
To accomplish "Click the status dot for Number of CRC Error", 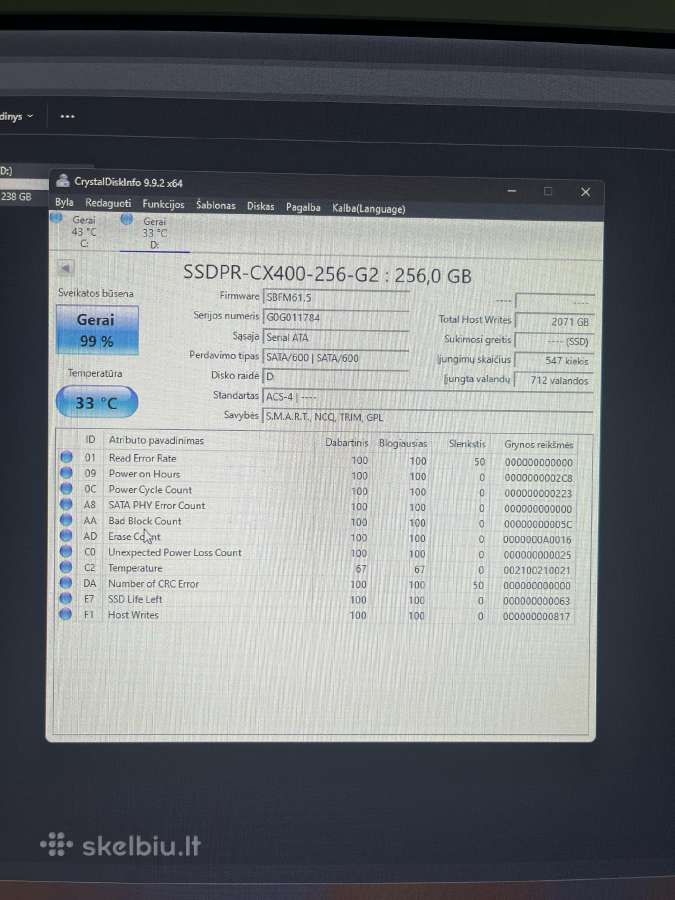I will coord(67,583).
